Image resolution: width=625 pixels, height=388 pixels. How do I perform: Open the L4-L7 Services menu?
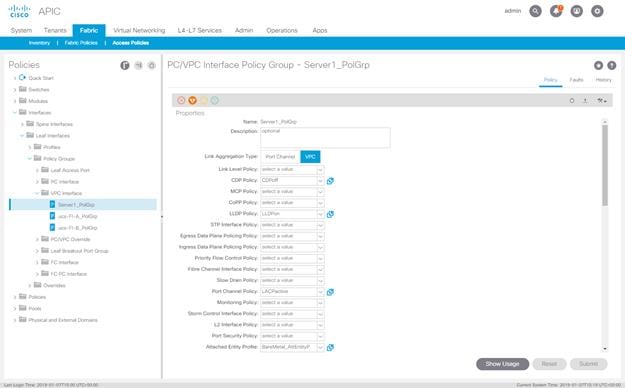coord(199,30)
